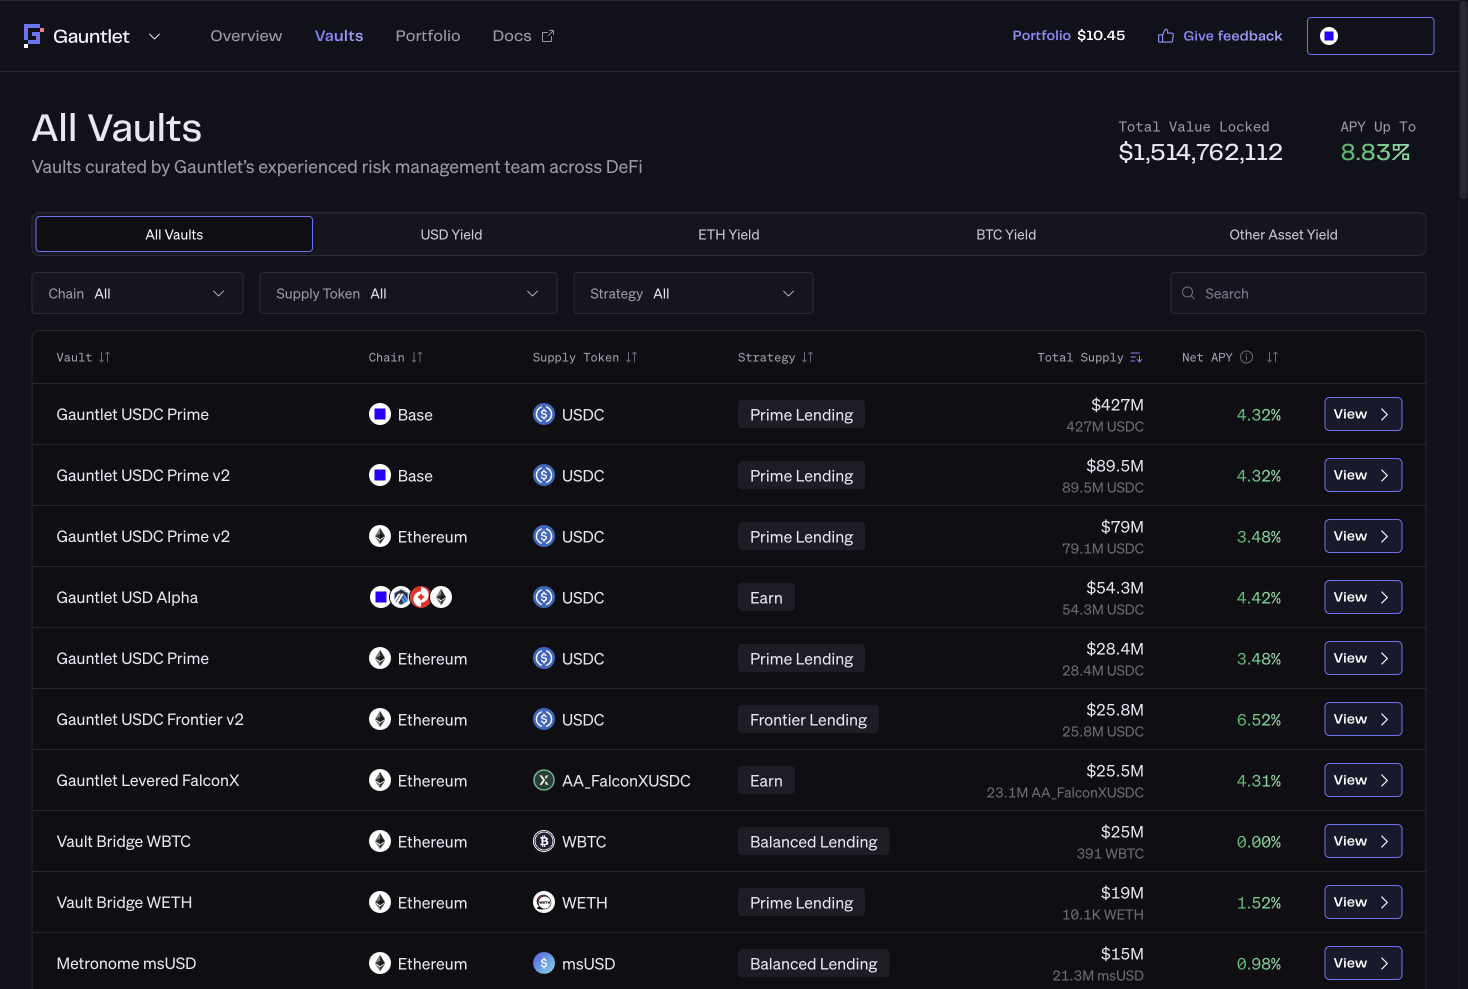View the $89.5M Gauntlet USDC Prime v2 vault

click(1363, 475)
